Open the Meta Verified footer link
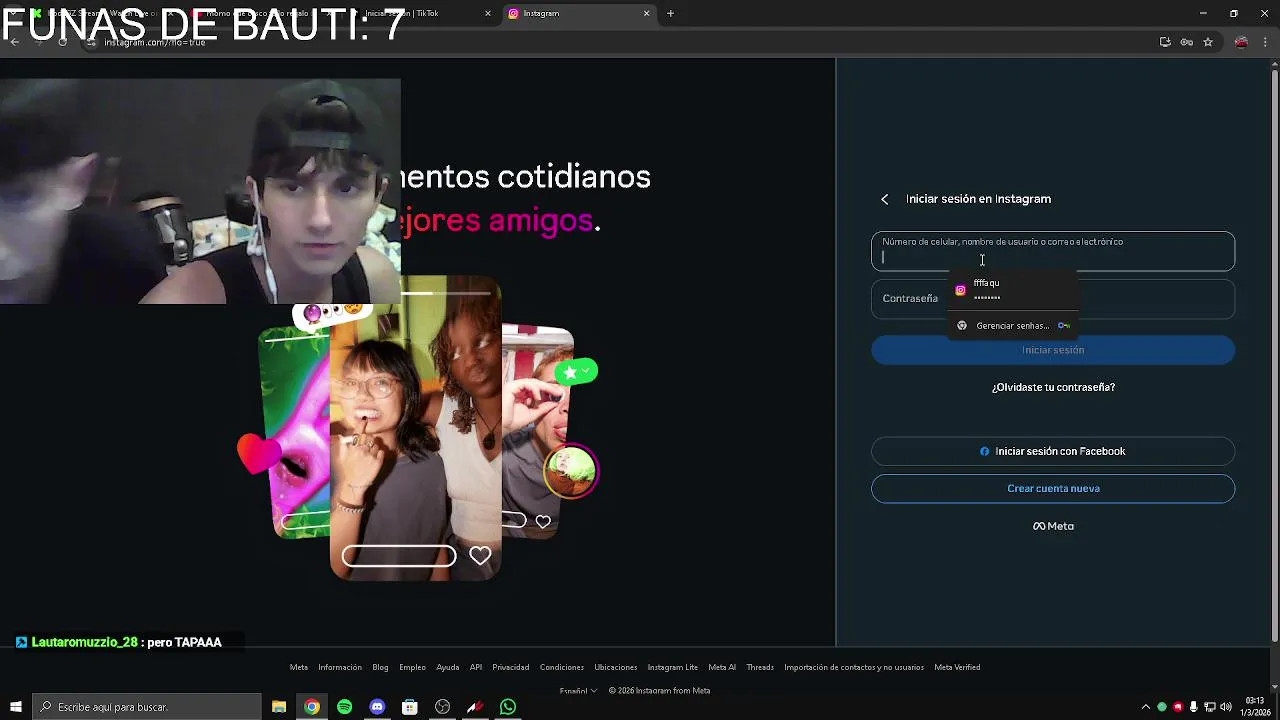Image resolution: width=1280 pixels, height=720 pixels. pos(957,667)
